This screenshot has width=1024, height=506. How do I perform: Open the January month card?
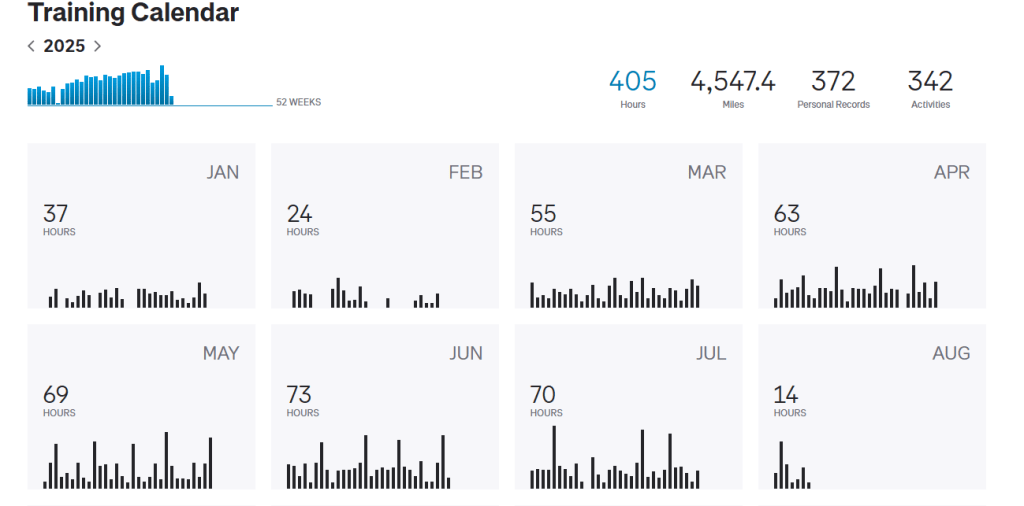pos(141,226)
